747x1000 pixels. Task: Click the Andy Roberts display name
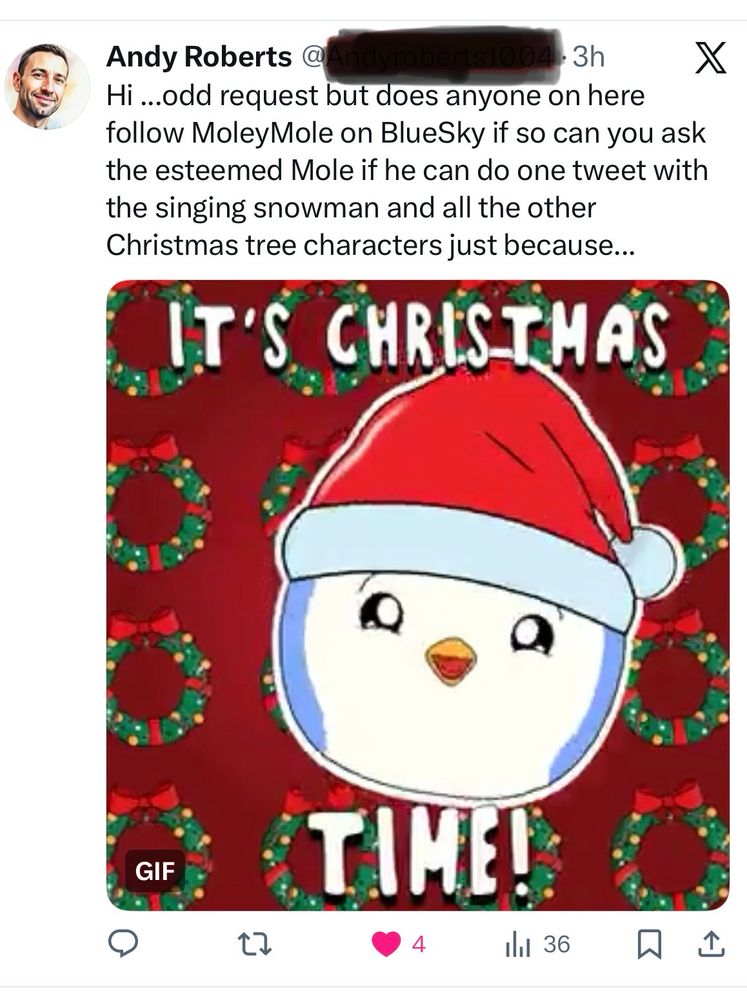point(199,58)
